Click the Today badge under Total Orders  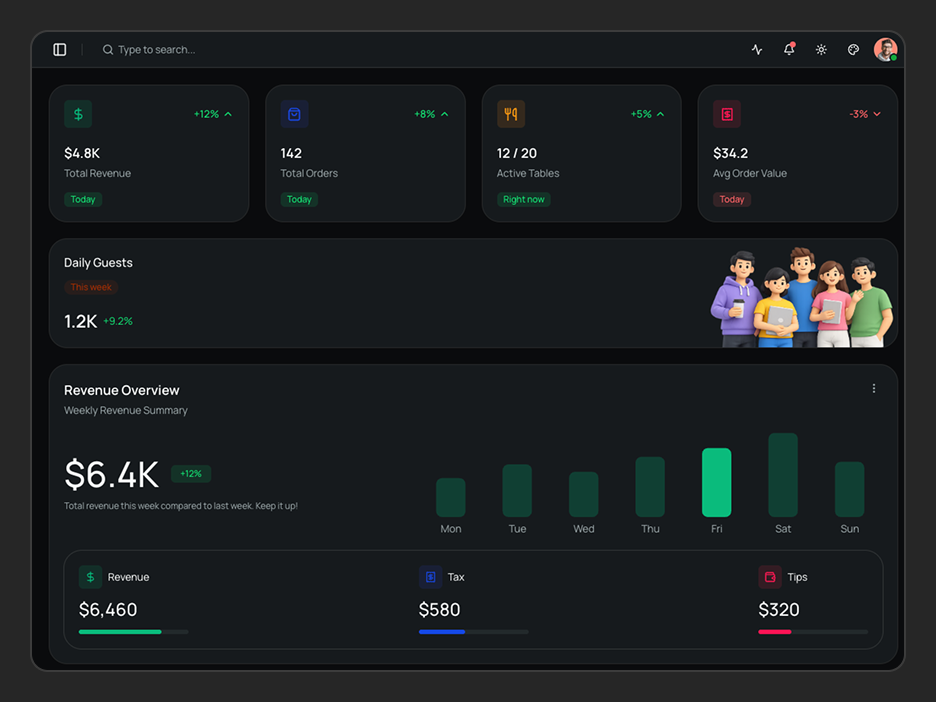(x=299, y=199)
